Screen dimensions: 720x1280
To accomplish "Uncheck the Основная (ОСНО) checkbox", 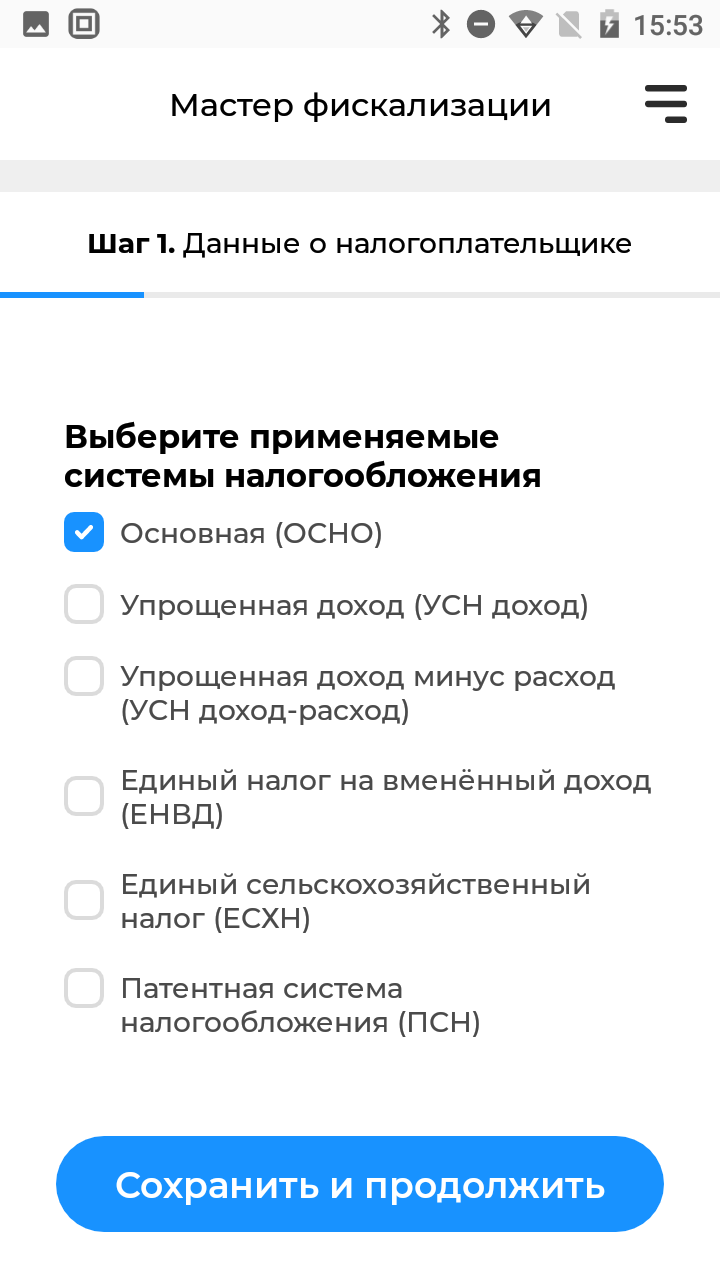I will click(x=84, y=532).
